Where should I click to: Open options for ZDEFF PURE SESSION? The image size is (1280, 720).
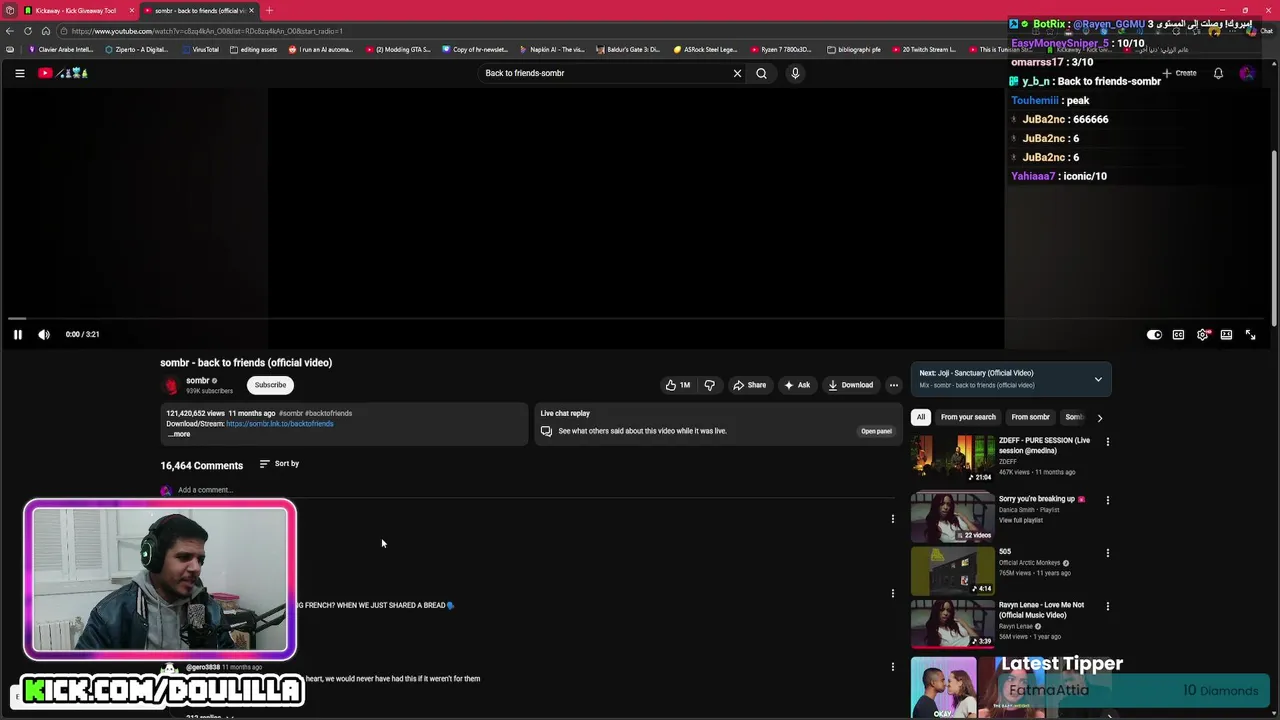[x=1107, y=441]
